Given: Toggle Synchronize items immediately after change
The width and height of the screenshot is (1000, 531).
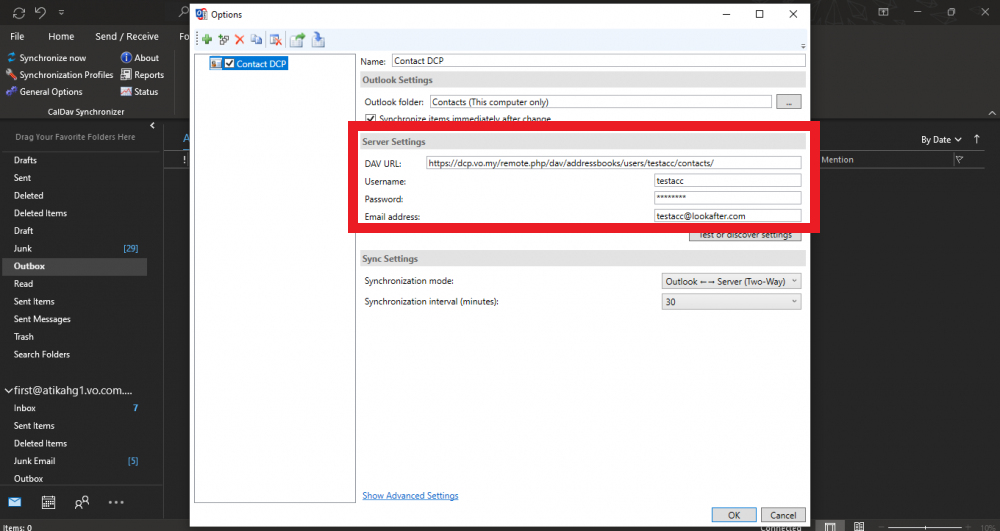Looking at the screenshot, I should coord(371,119).
